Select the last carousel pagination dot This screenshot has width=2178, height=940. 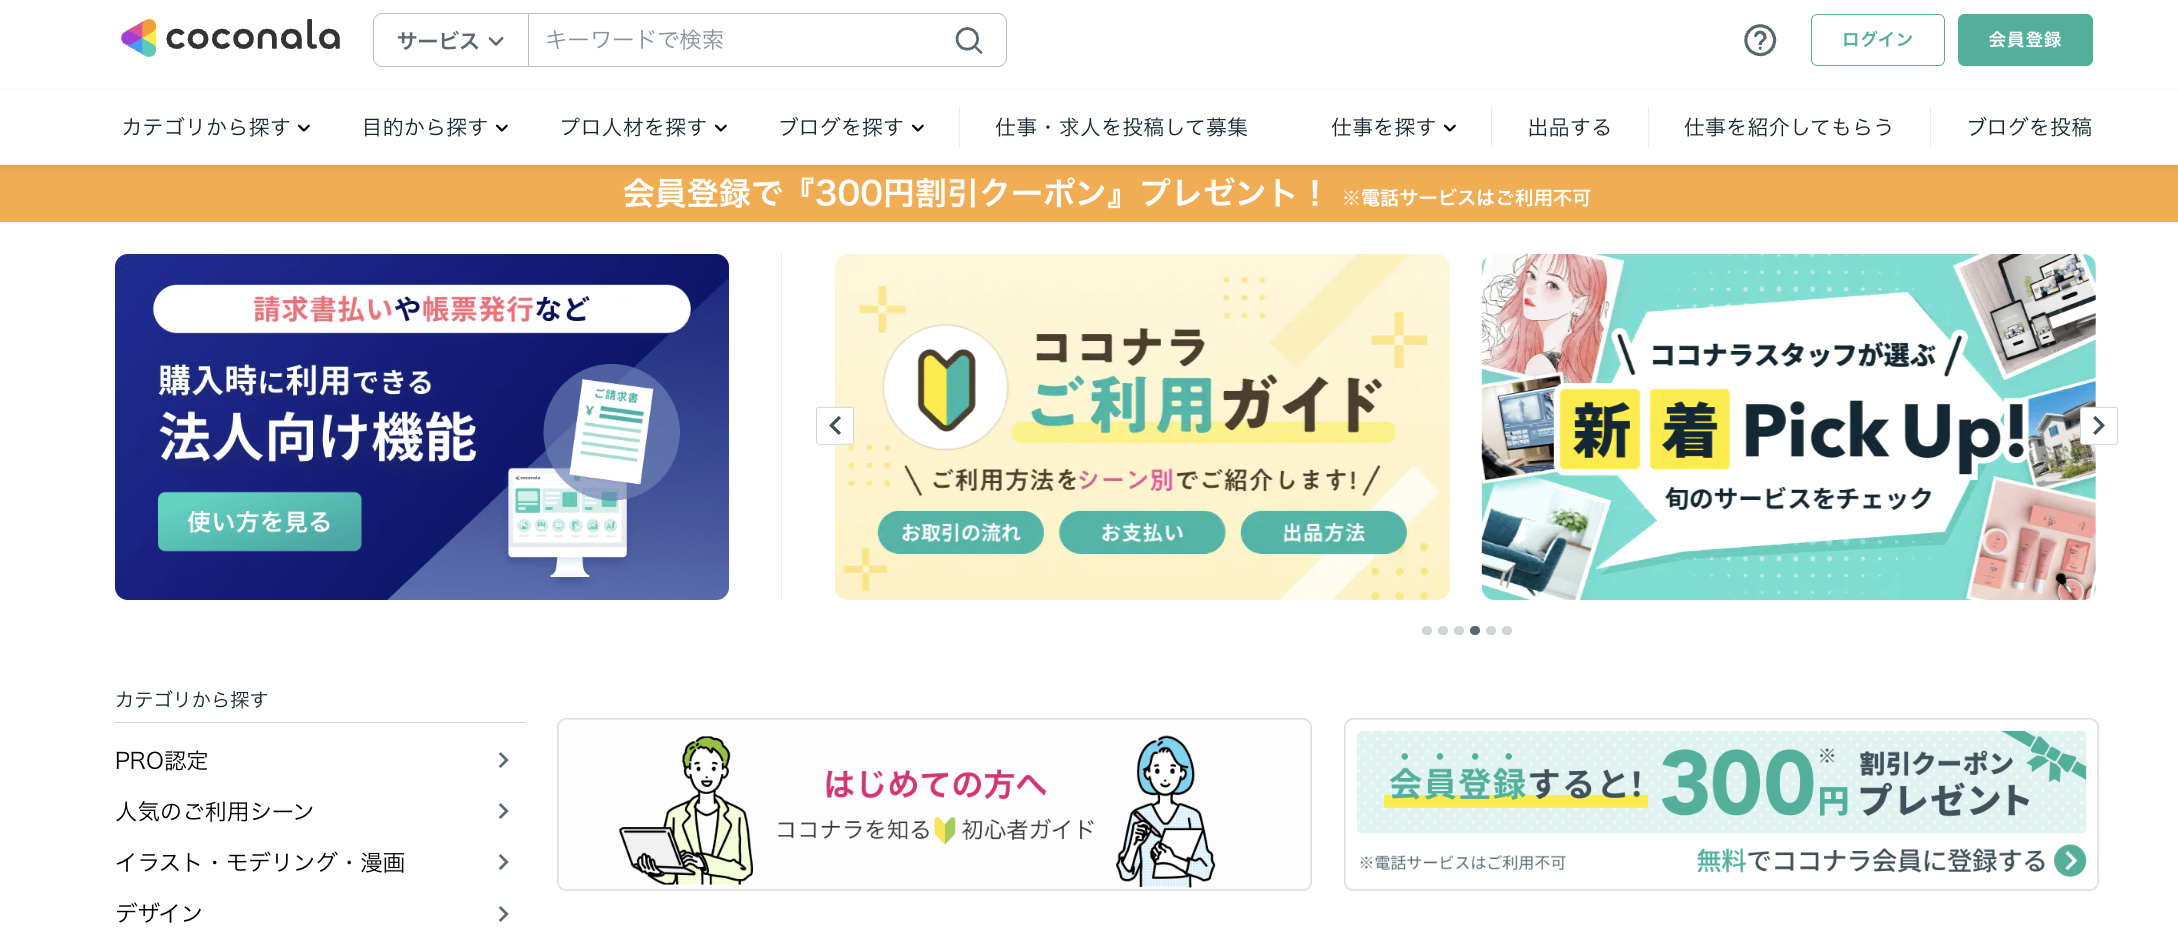[x=1507, y=630]
